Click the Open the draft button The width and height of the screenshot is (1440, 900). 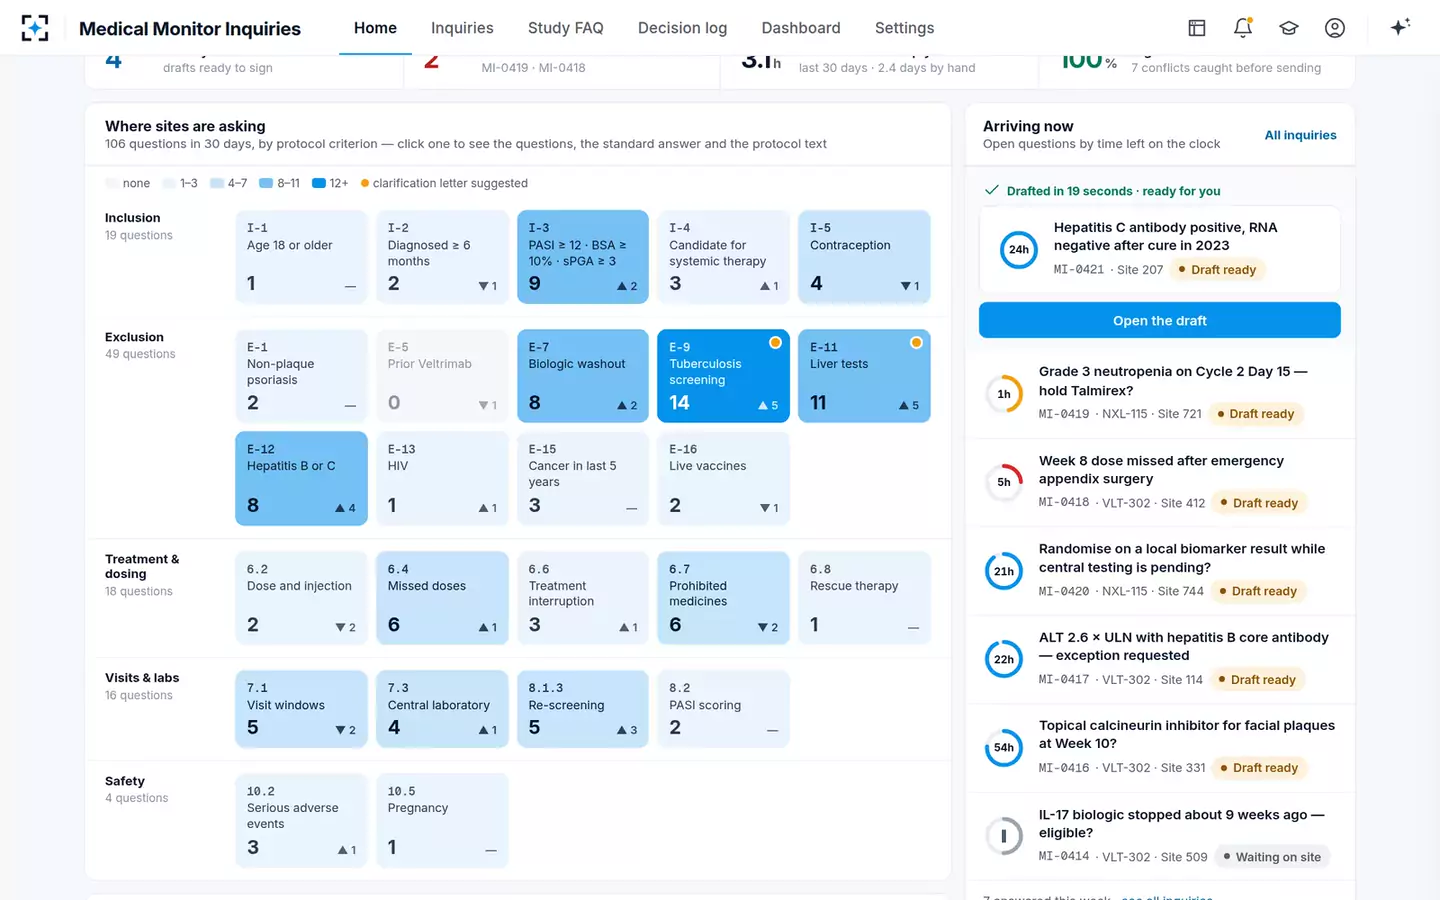coord(1160,320)
